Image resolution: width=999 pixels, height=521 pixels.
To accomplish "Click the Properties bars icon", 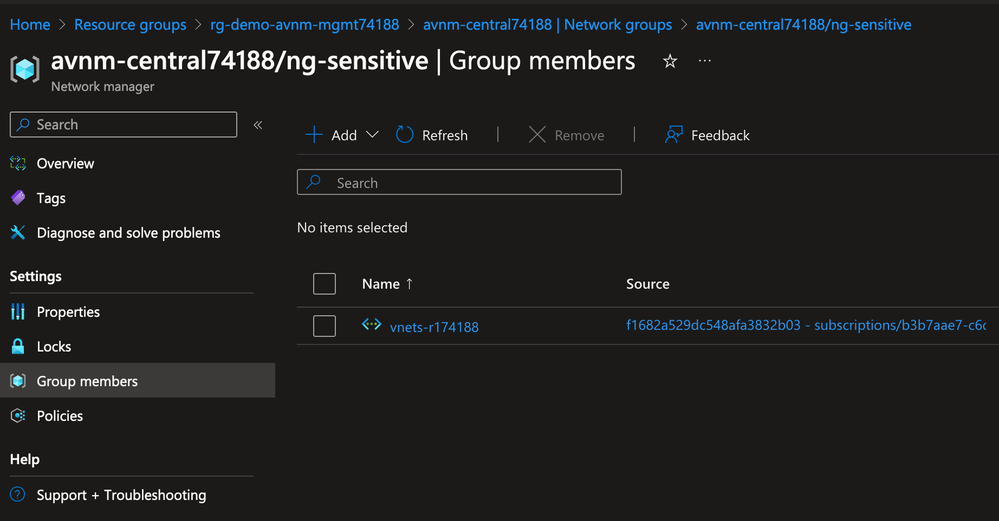I will (x=18, y=311).
